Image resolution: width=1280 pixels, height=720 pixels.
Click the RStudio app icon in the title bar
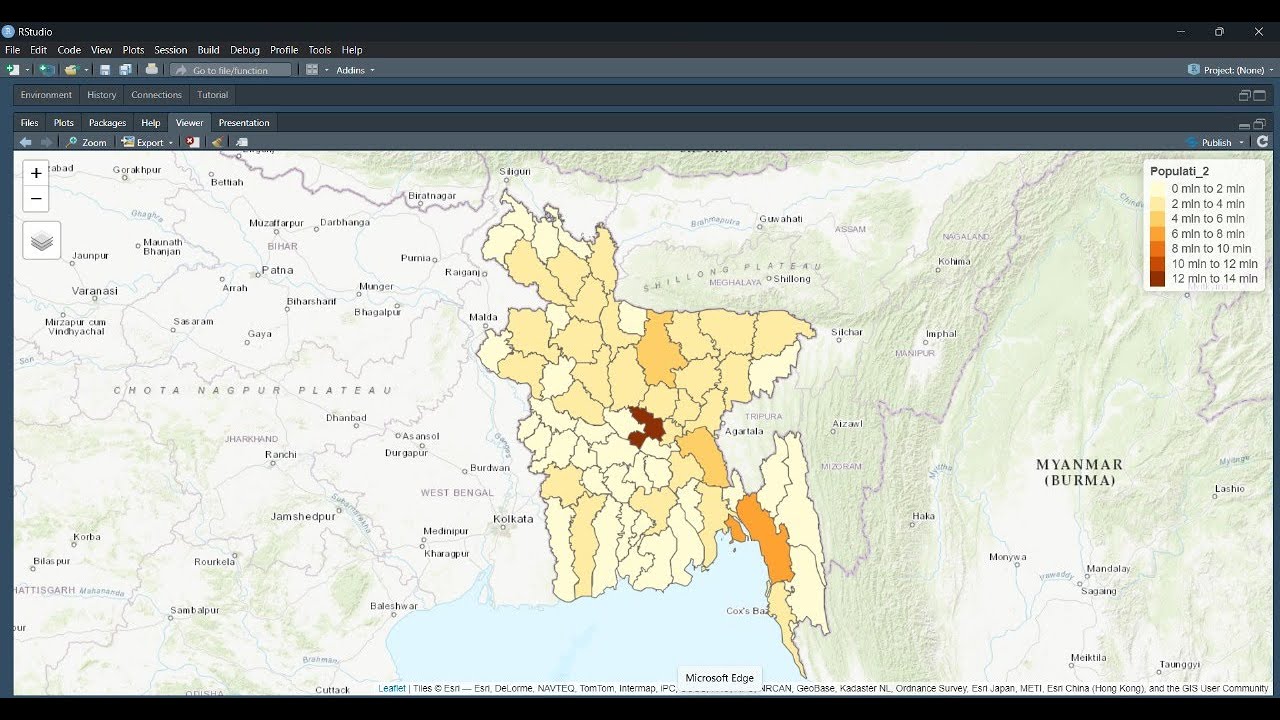point(8,31)
